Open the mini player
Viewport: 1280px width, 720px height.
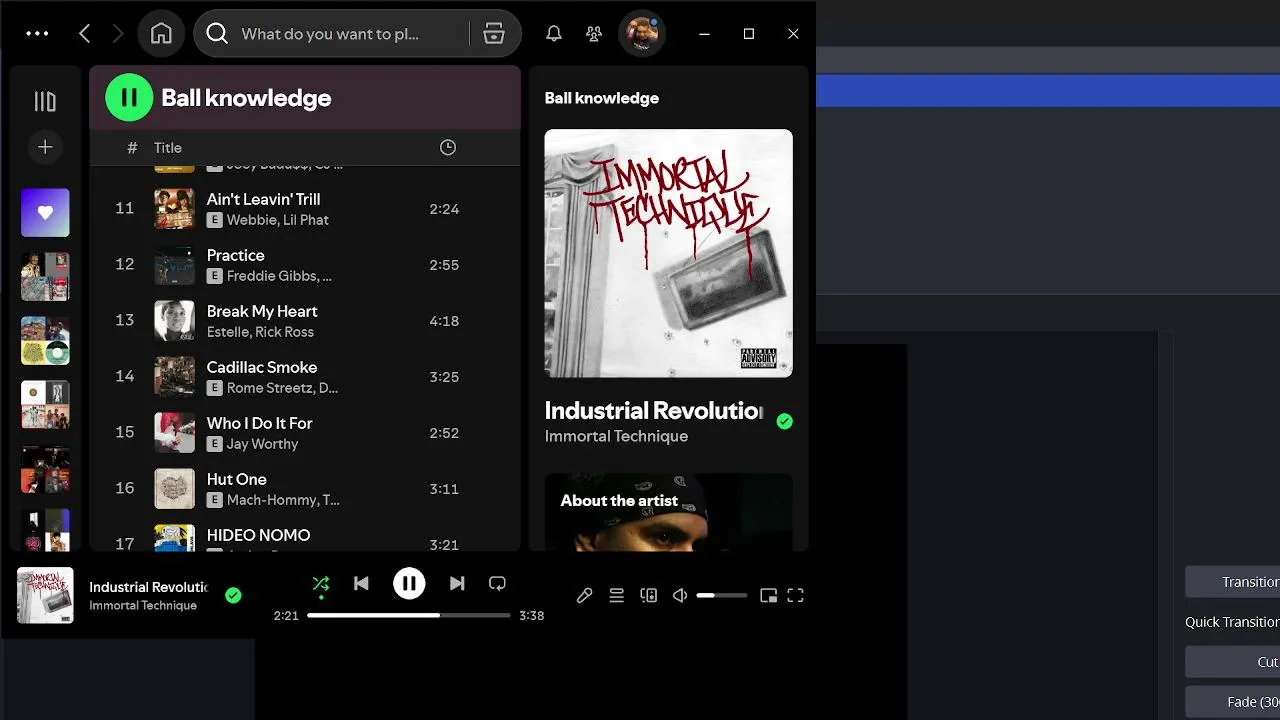pos(769,595)
